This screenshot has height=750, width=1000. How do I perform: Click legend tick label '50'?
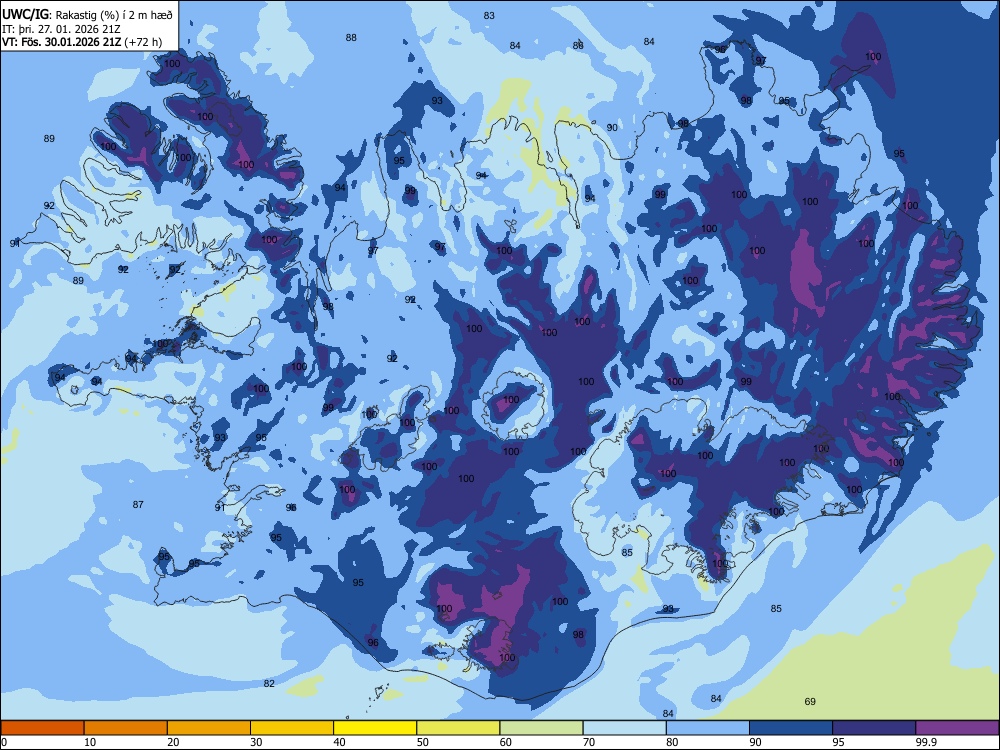point(422,742)
